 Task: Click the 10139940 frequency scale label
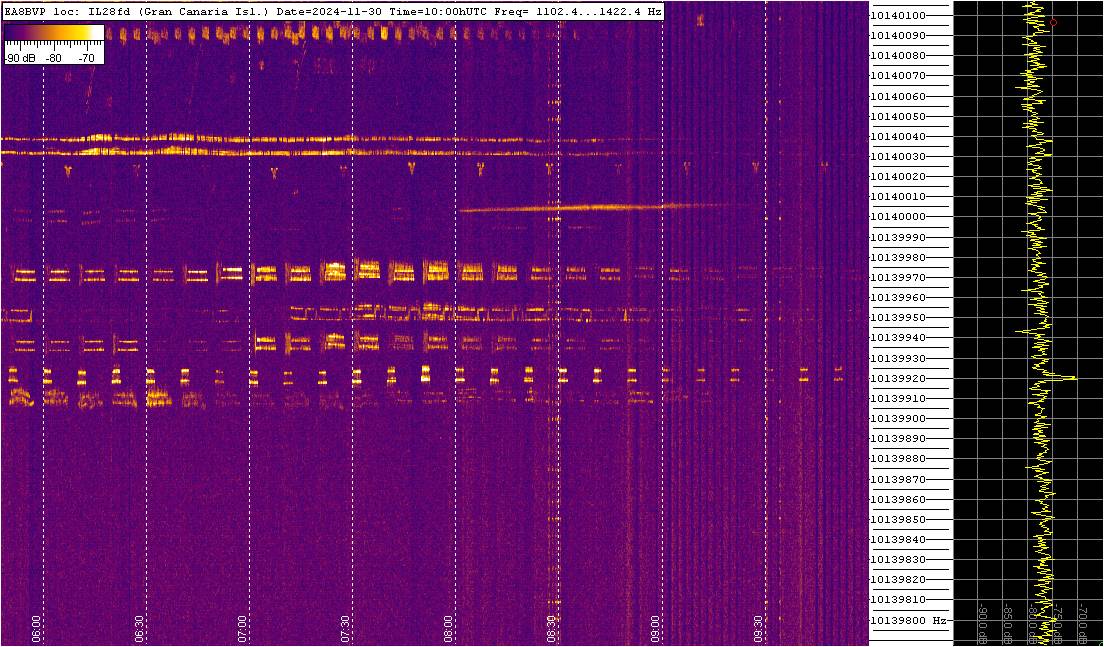tap(898, 338)
